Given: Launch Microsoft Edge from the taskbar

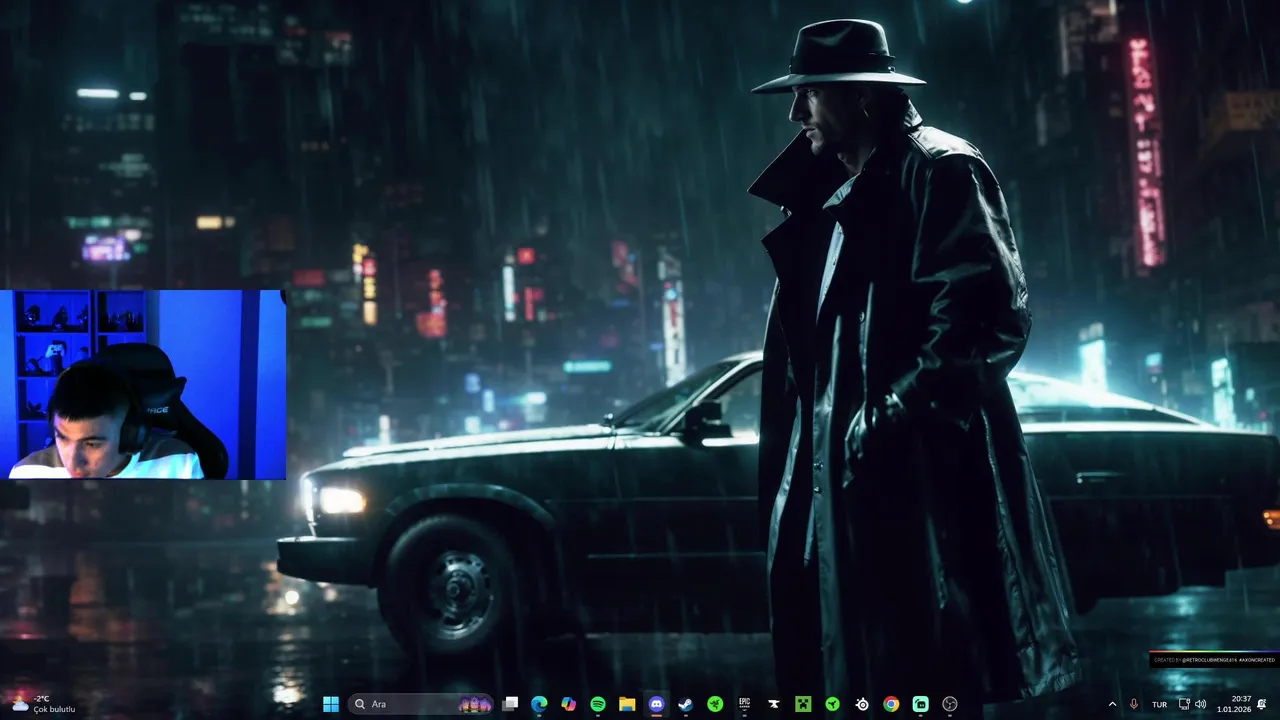Looking at the screenshot, I should coord(539,704).
